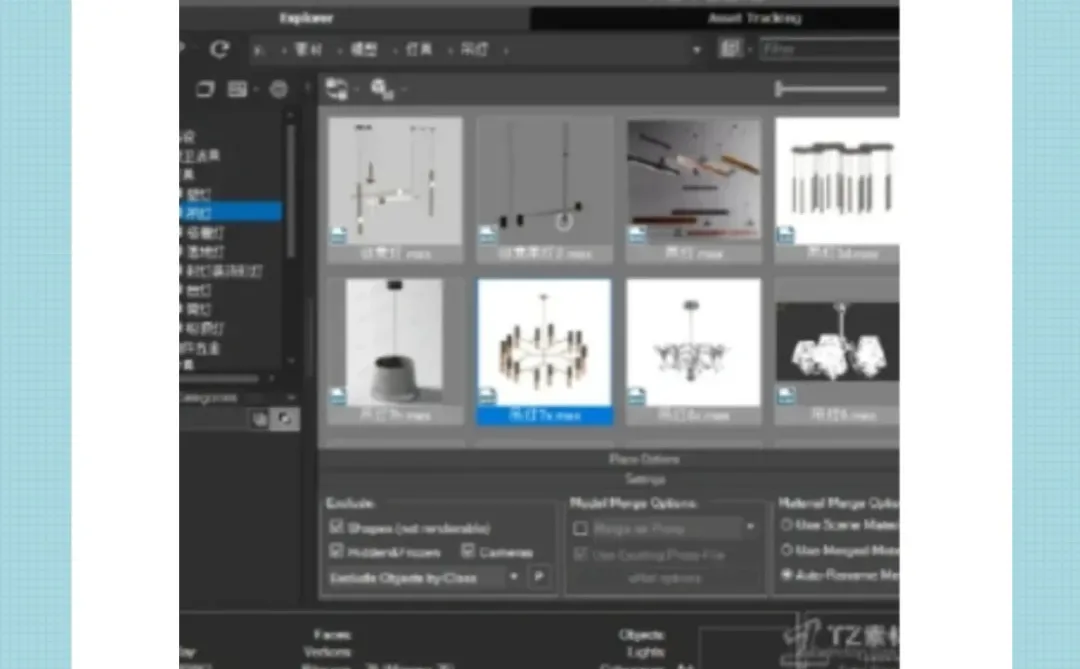Click the P button beside Exclude Objects by Class
1080x669 pixels.
pyautogui.click(x=539, y=577)
